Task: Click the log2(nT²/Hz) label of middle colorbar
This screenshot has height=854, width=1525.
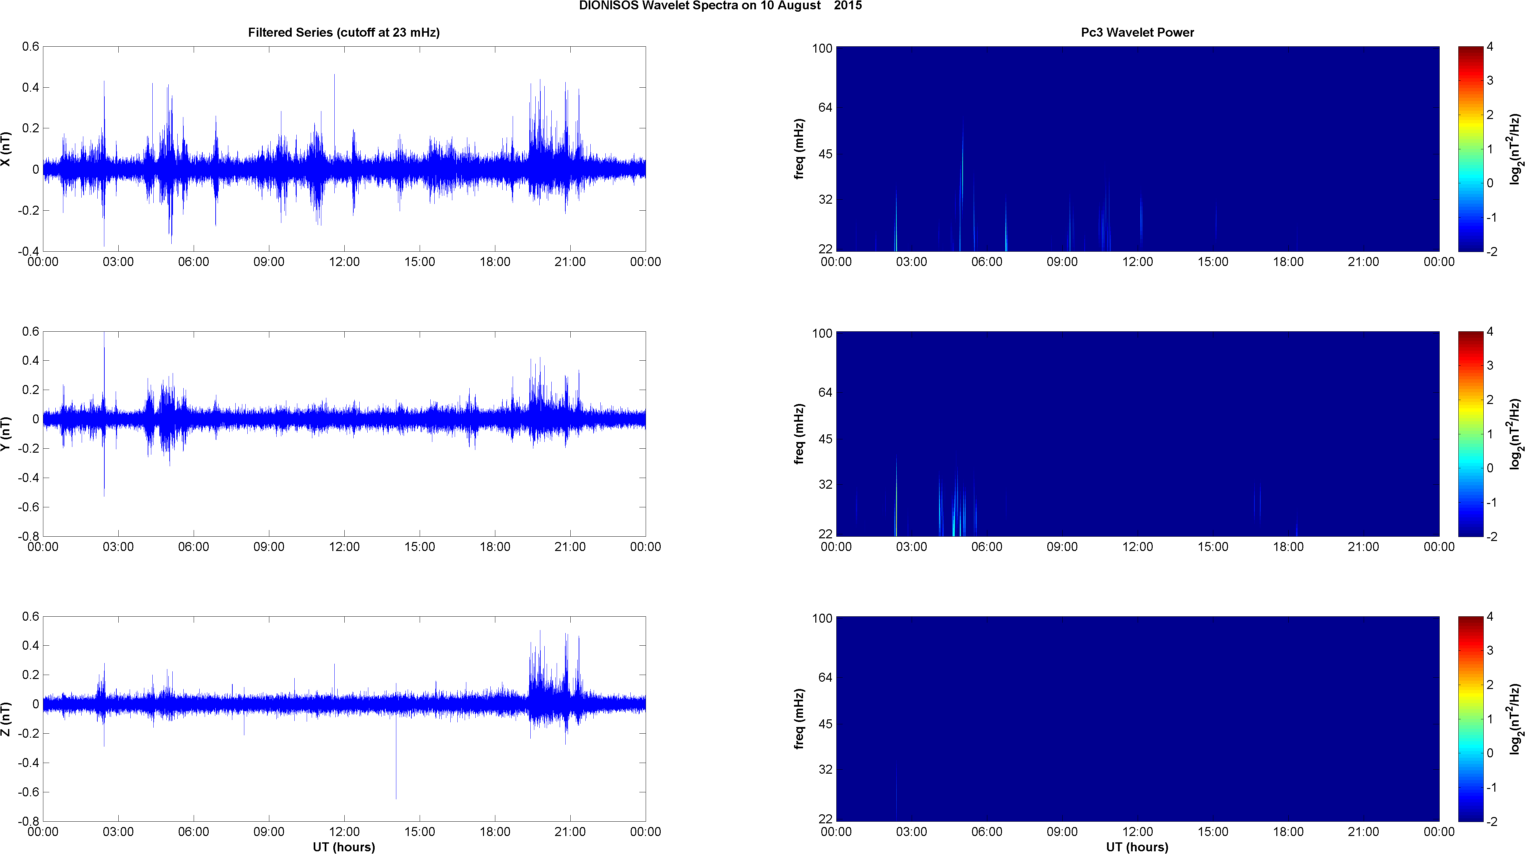Action: (x=1515, y=434)
